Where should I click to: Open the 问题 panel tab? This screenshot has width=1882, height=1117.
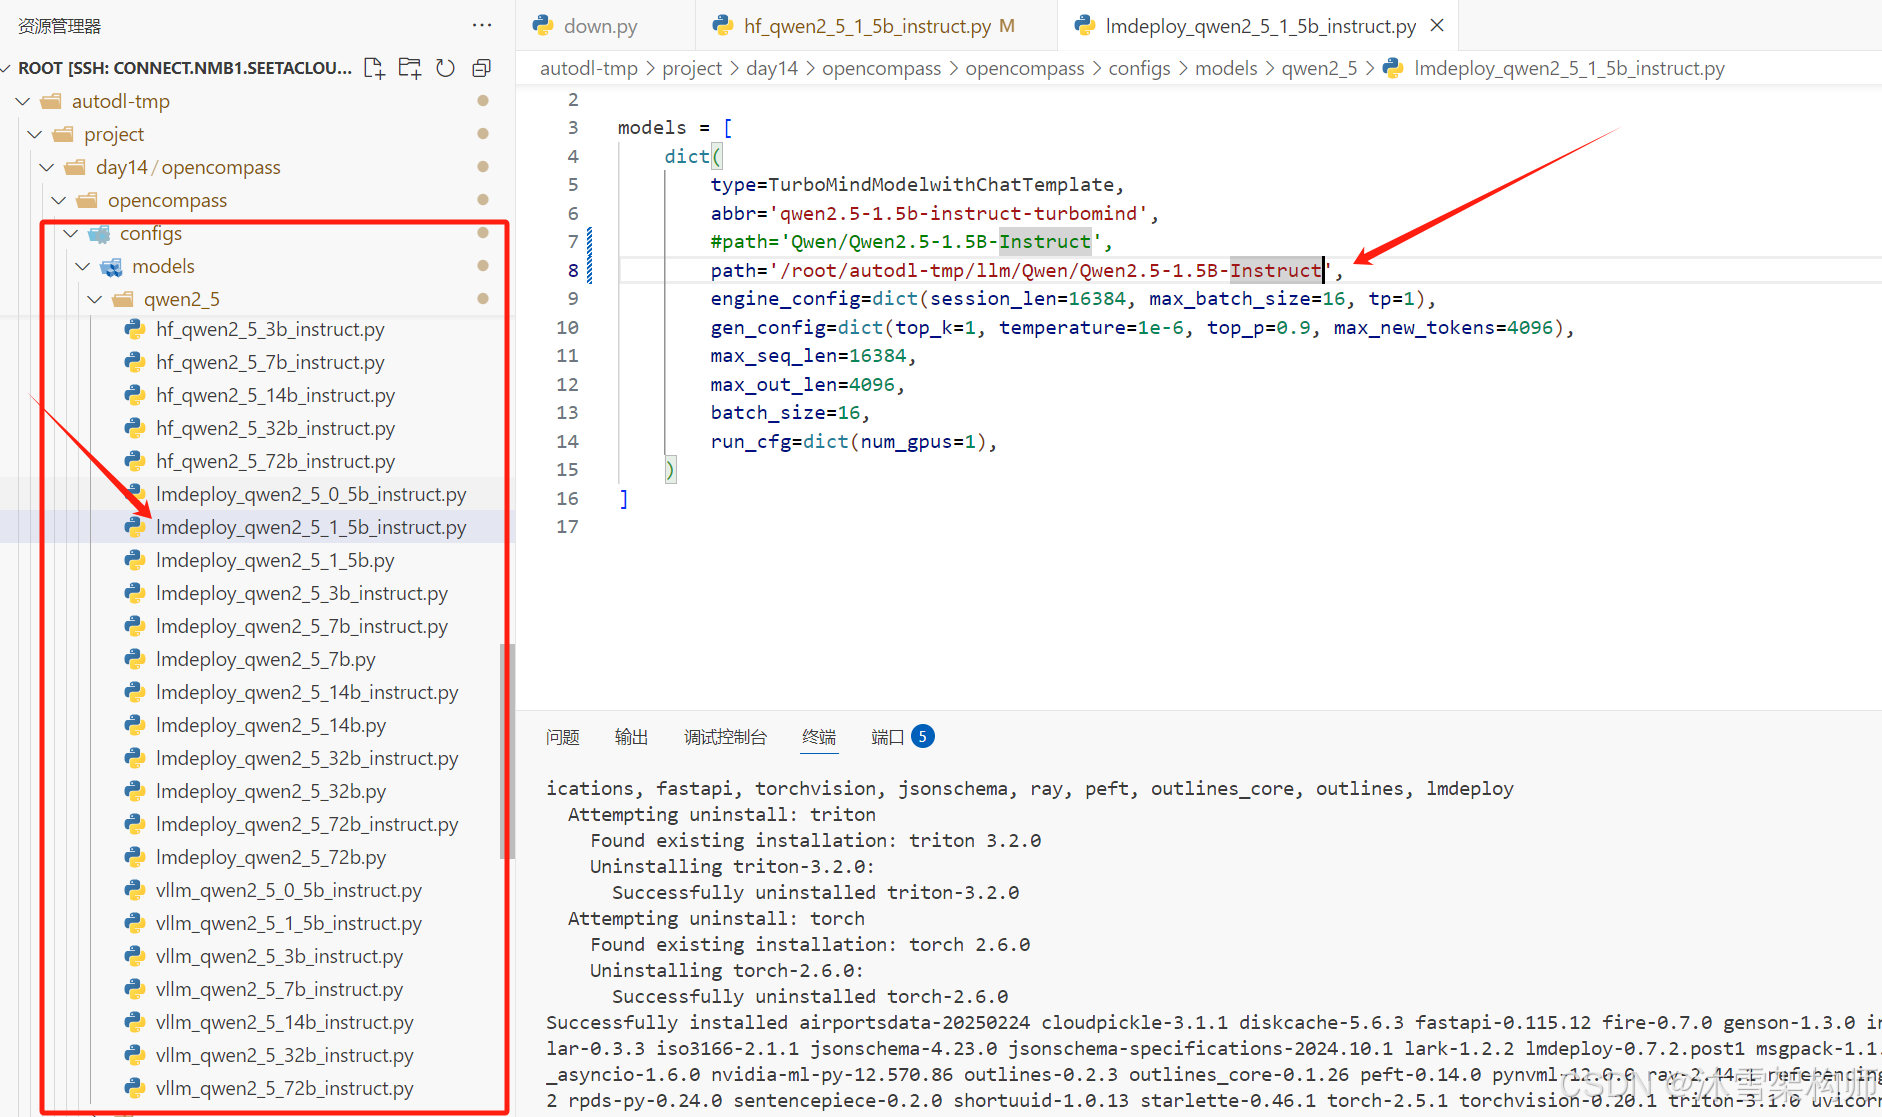coord(563,737)
